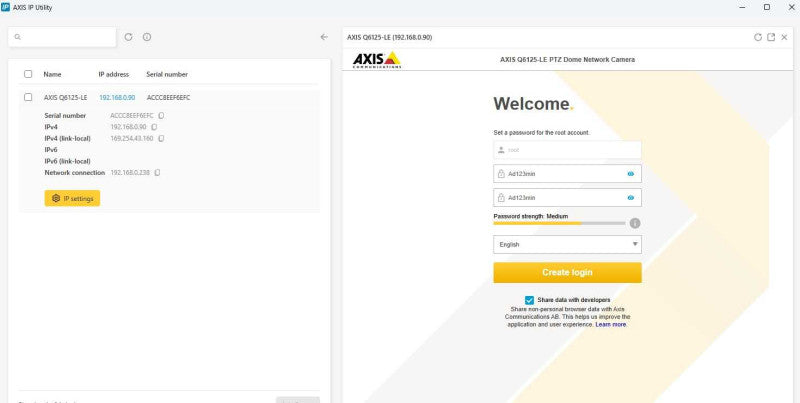Select the AXIS Q6125-LE device name

click(65, 97)
